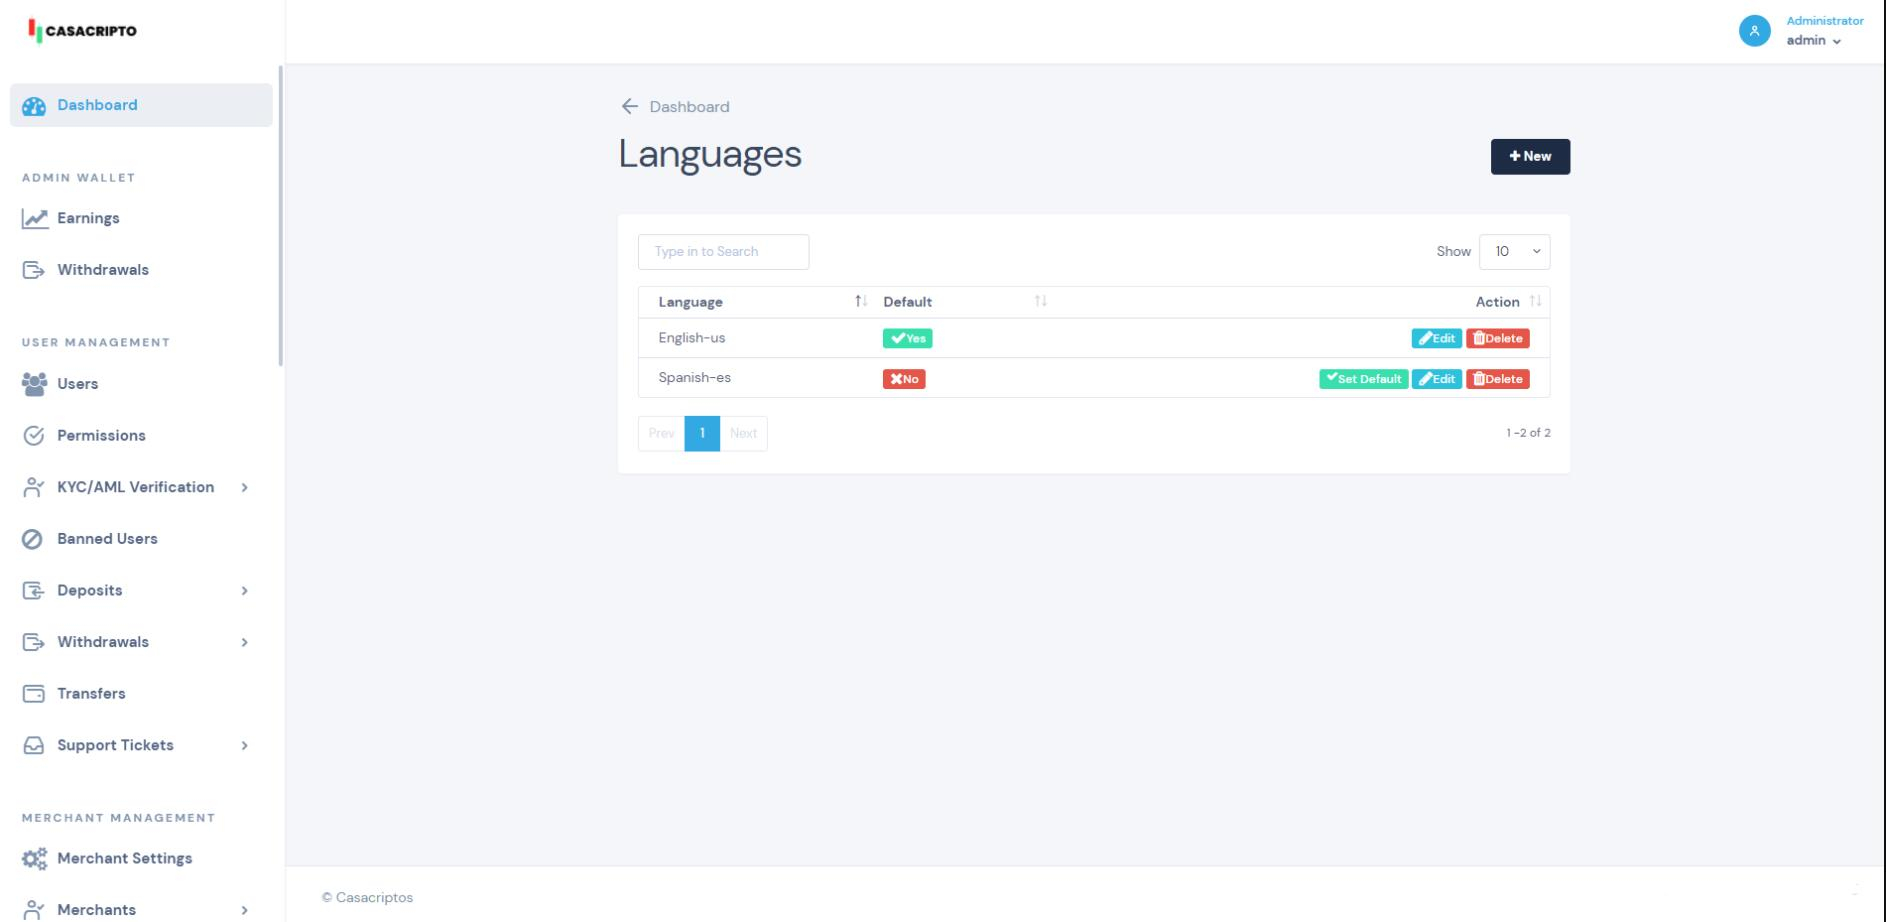
Task: Set Spanish-es as default language
Action: click(x=1363, y=379)
